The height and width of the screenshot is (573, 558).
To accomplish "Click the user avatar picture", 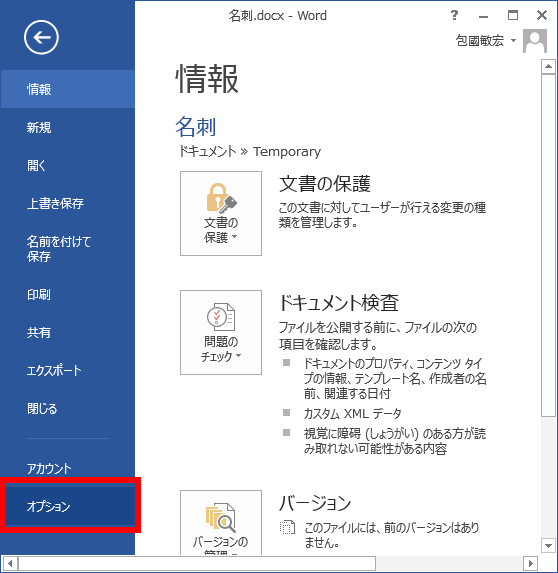I will [x=535, y=41].
